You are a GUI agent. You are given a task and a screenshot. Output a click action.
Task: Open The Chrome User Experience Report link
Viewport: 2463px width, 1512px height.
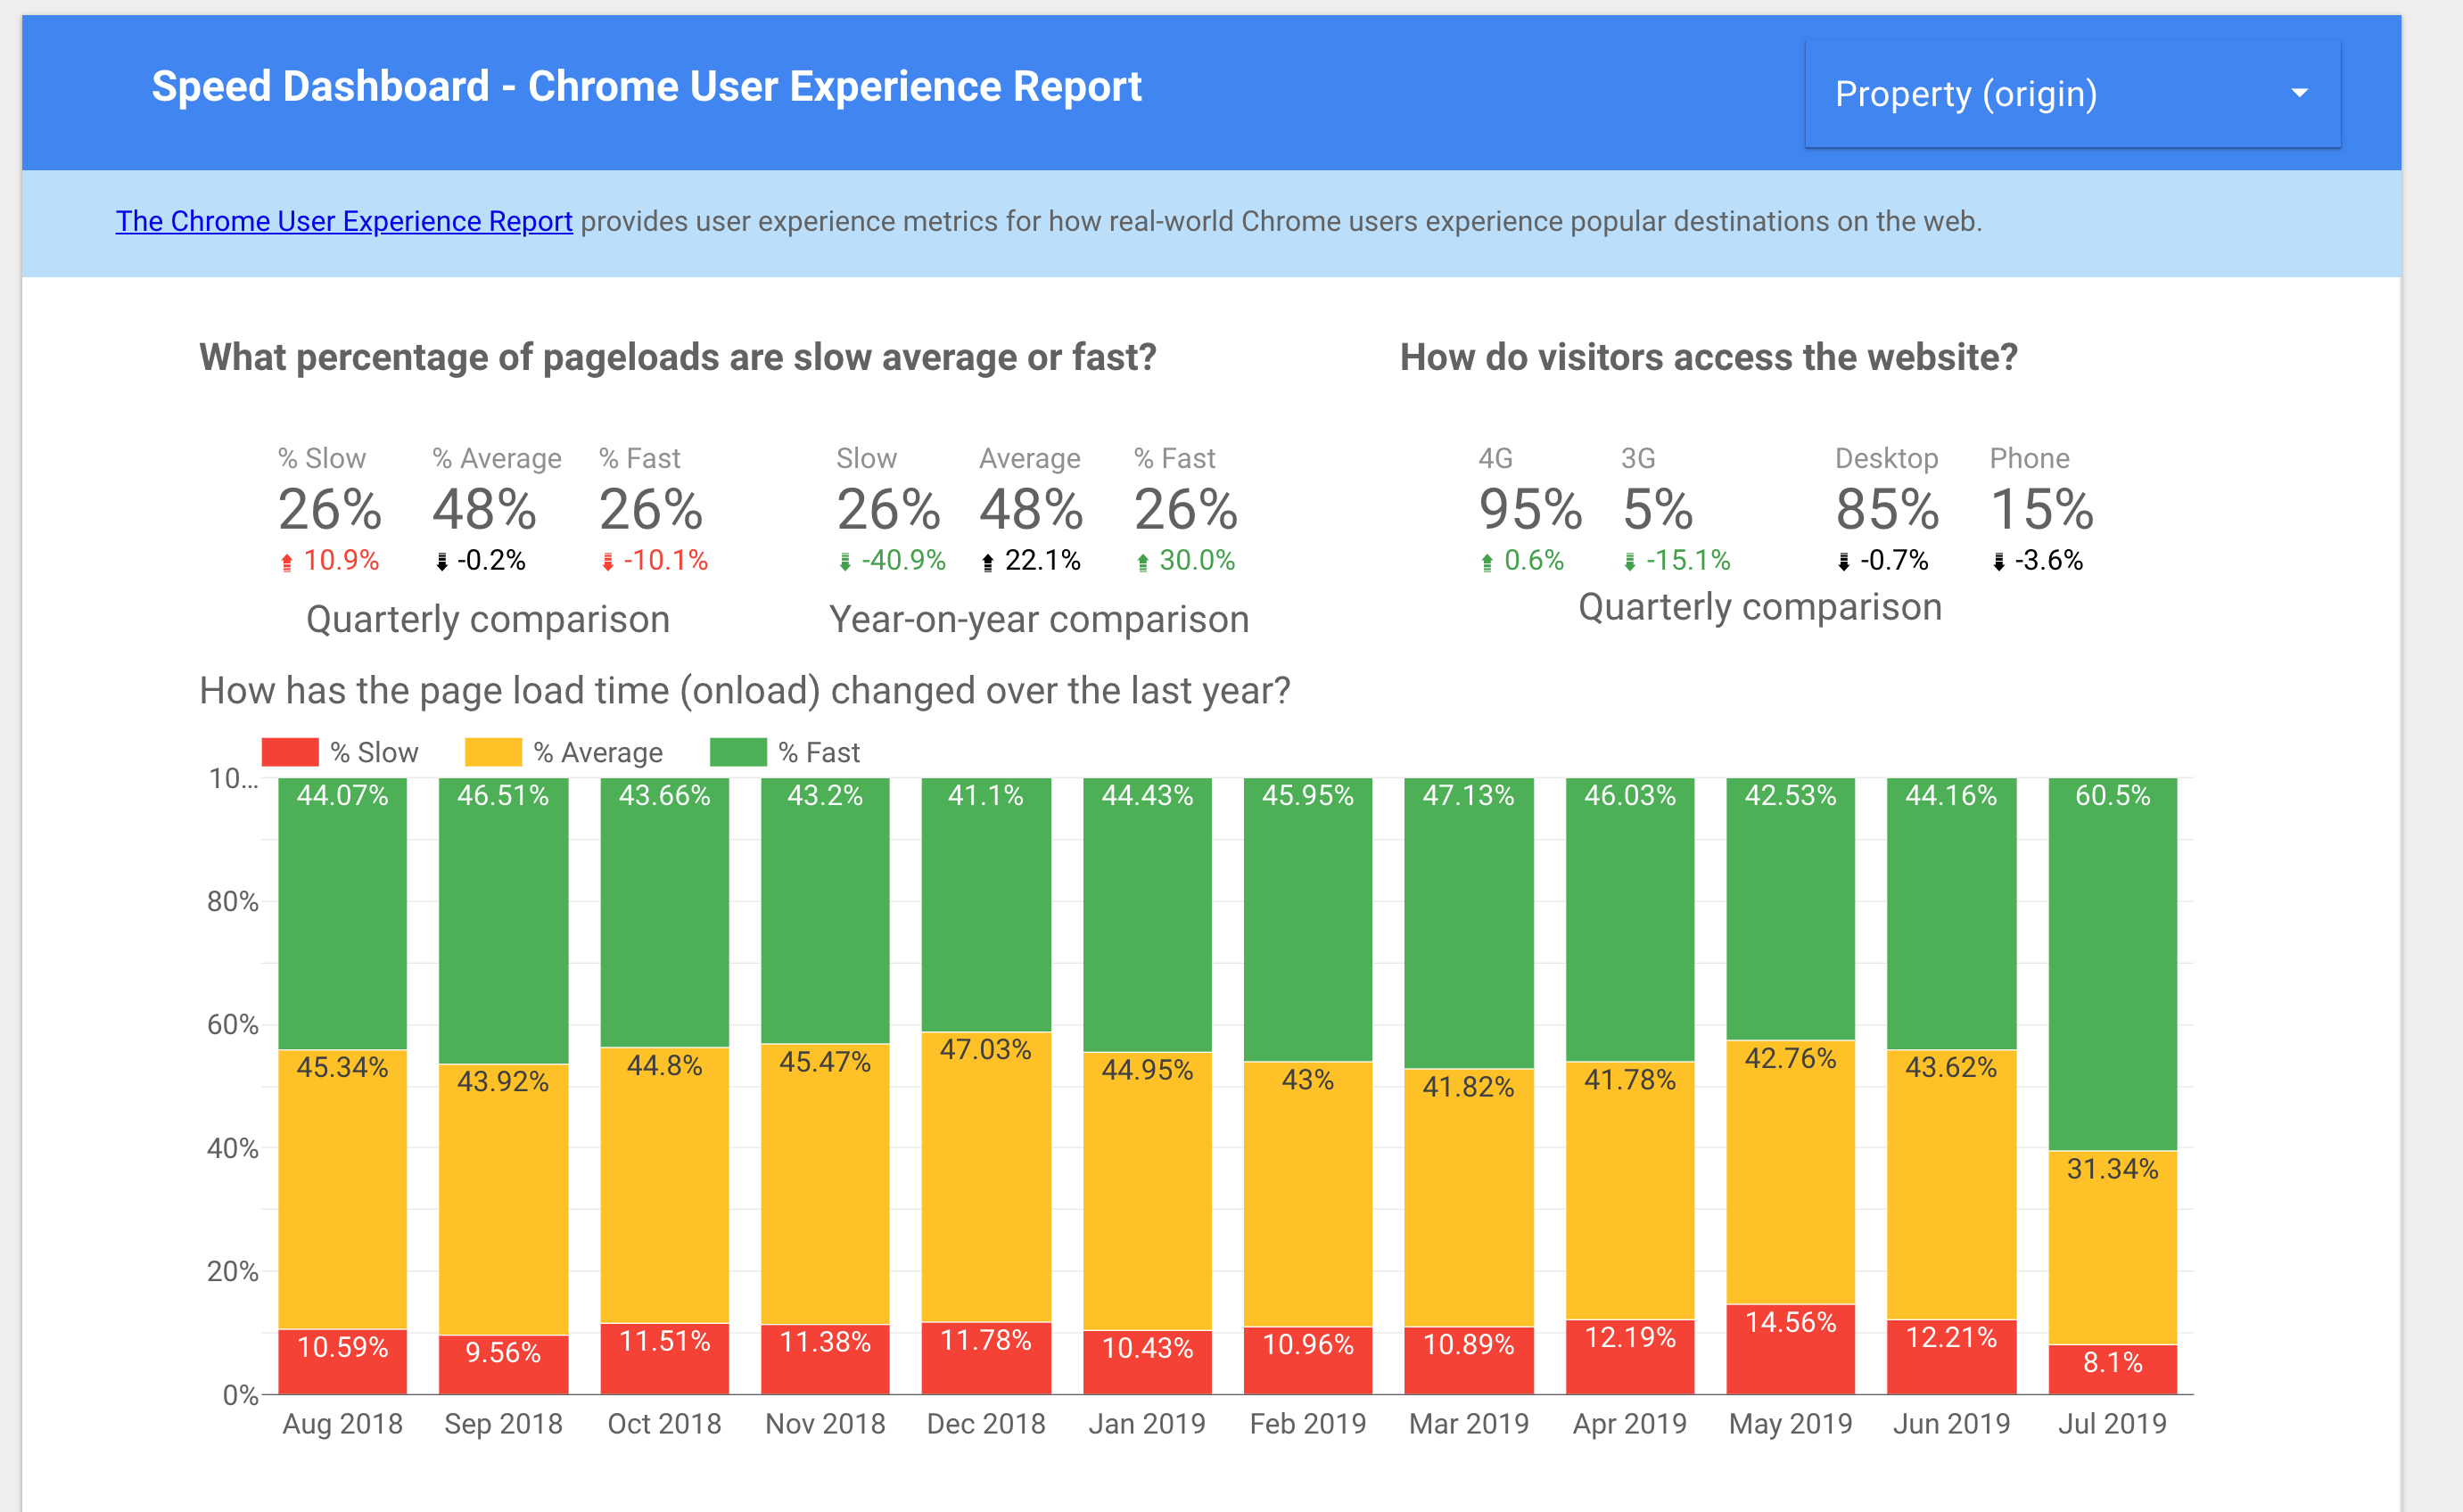(343, 221)
